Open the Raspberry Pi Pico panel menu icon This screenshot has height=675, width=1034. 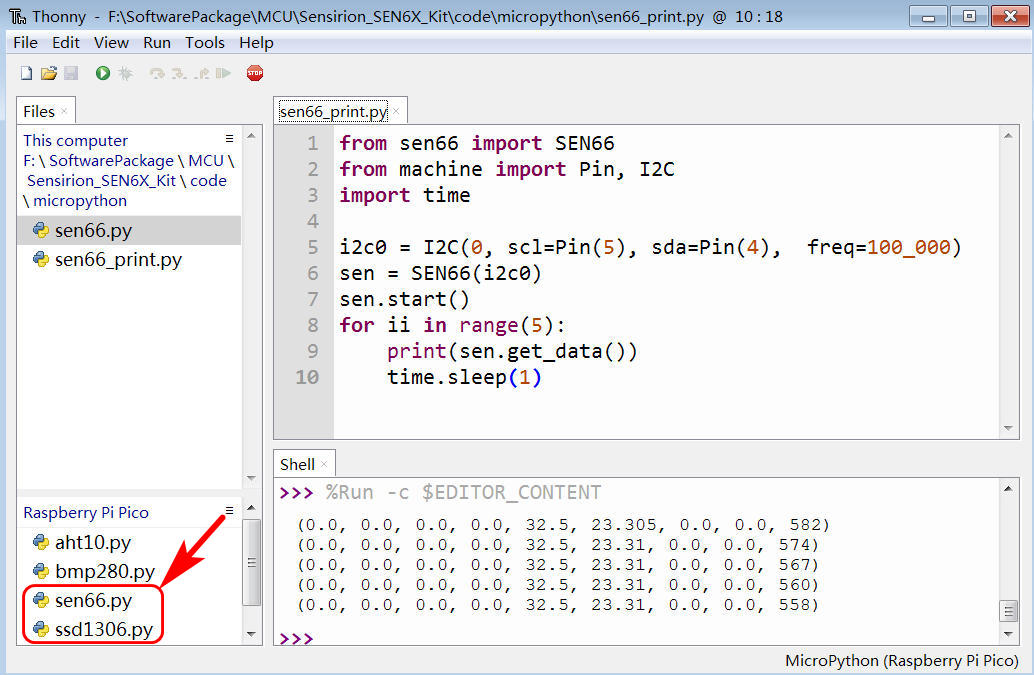229,511
